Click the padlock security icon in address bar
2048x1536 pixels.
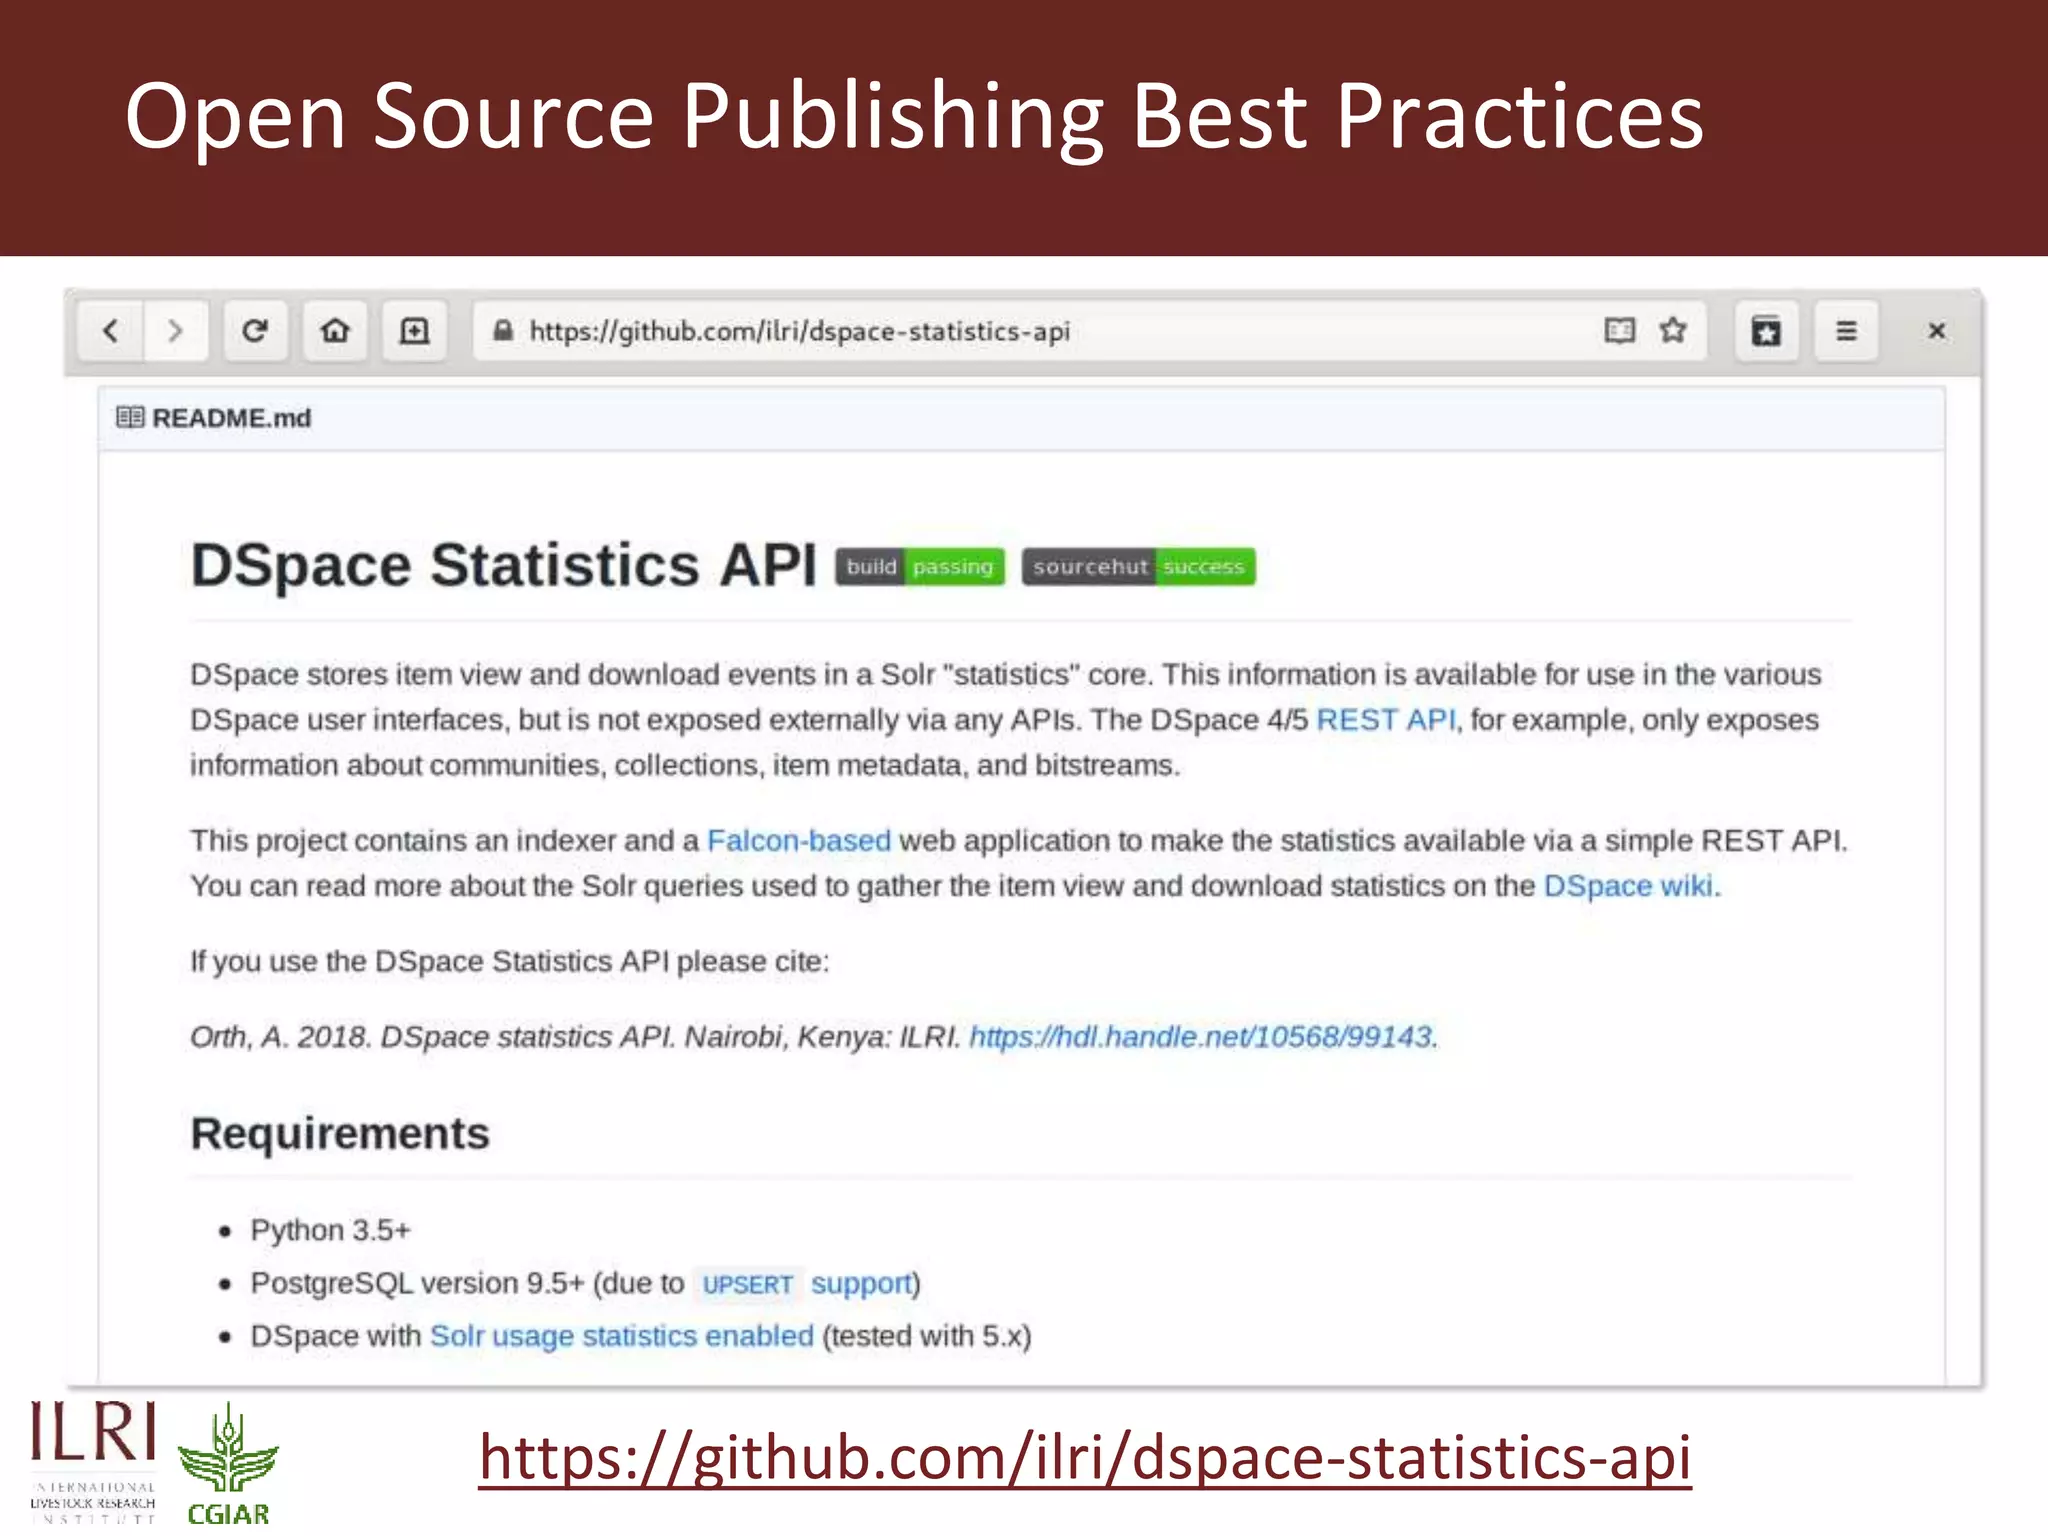tap(503, 331)
